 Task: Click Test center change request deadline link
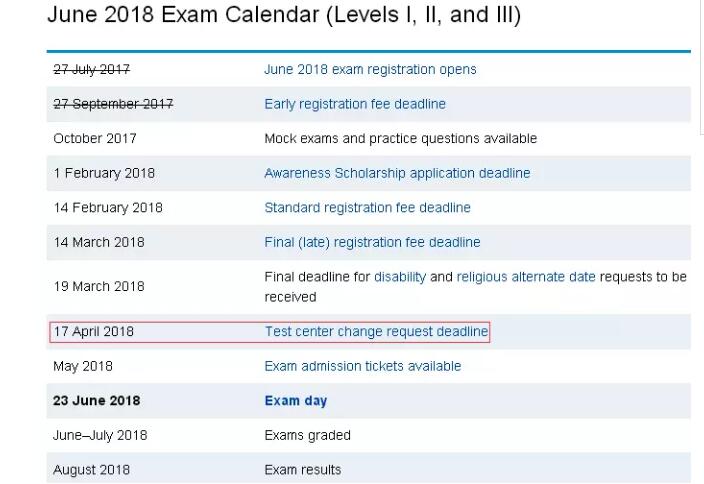(376, 331)
